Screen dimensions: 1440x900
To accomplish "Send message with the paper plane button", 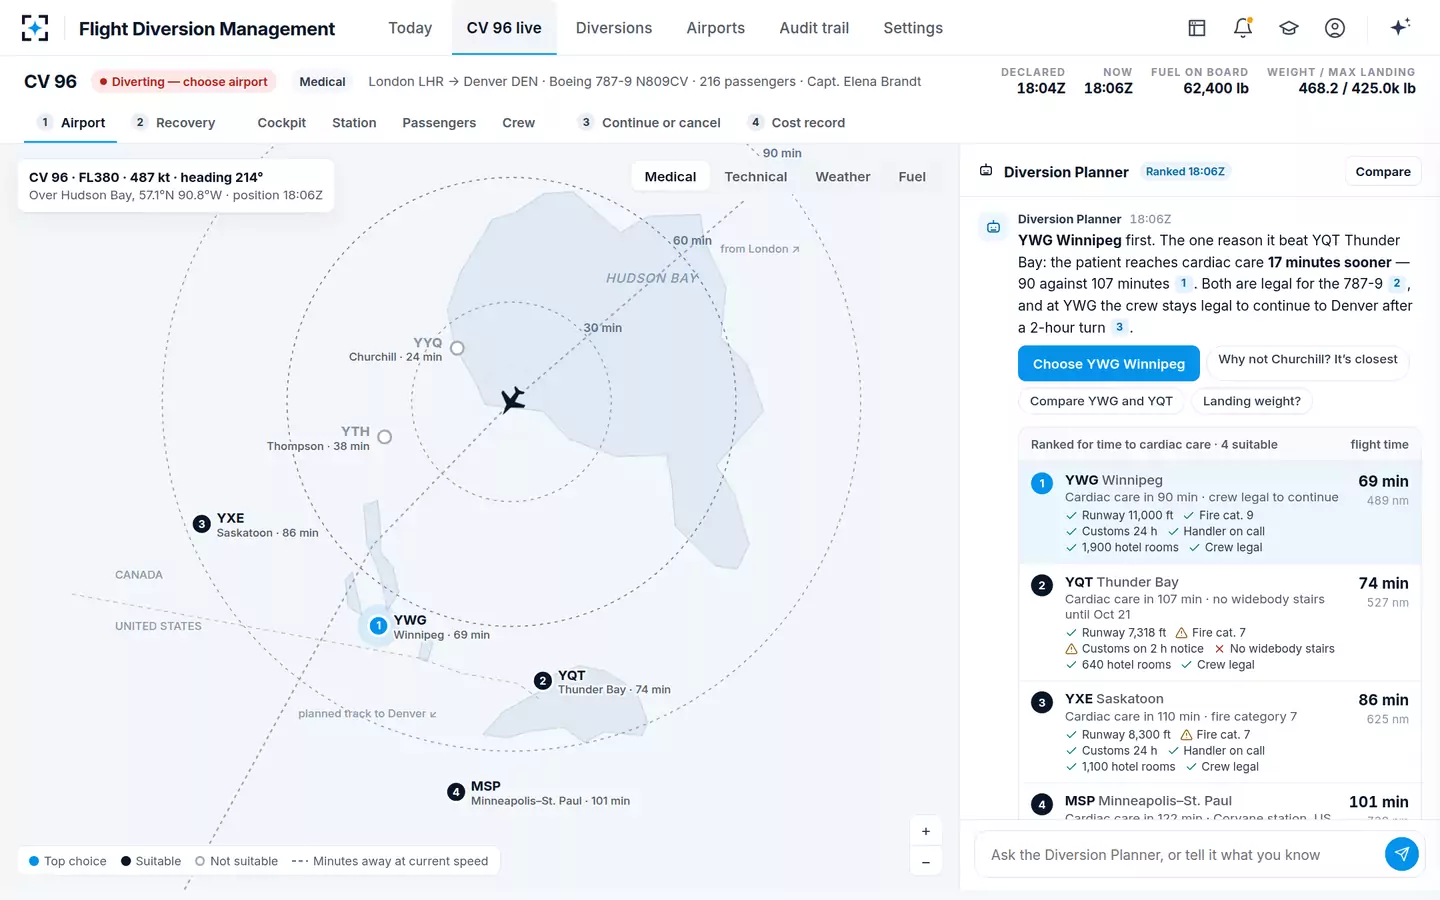I will click(x=1402, y=854).
